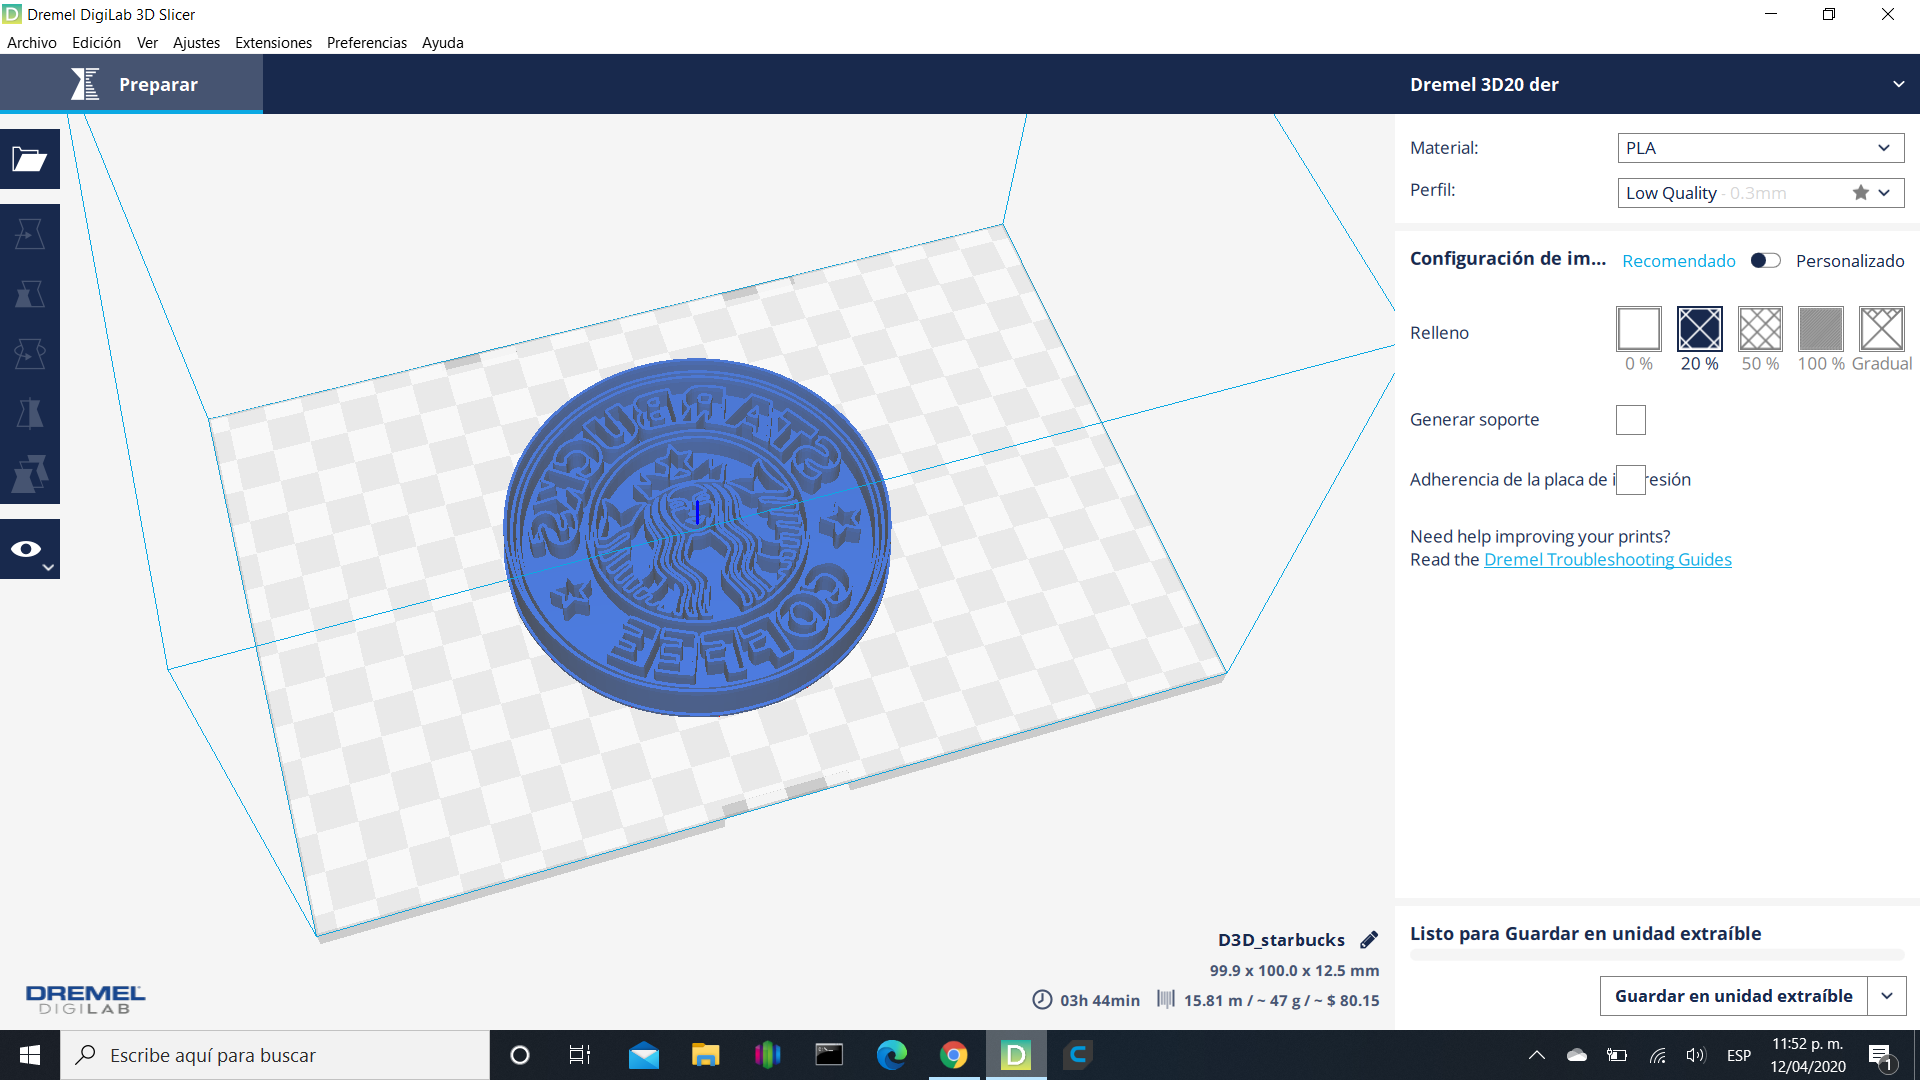Open the Ajustes menu

click(196, 43)
